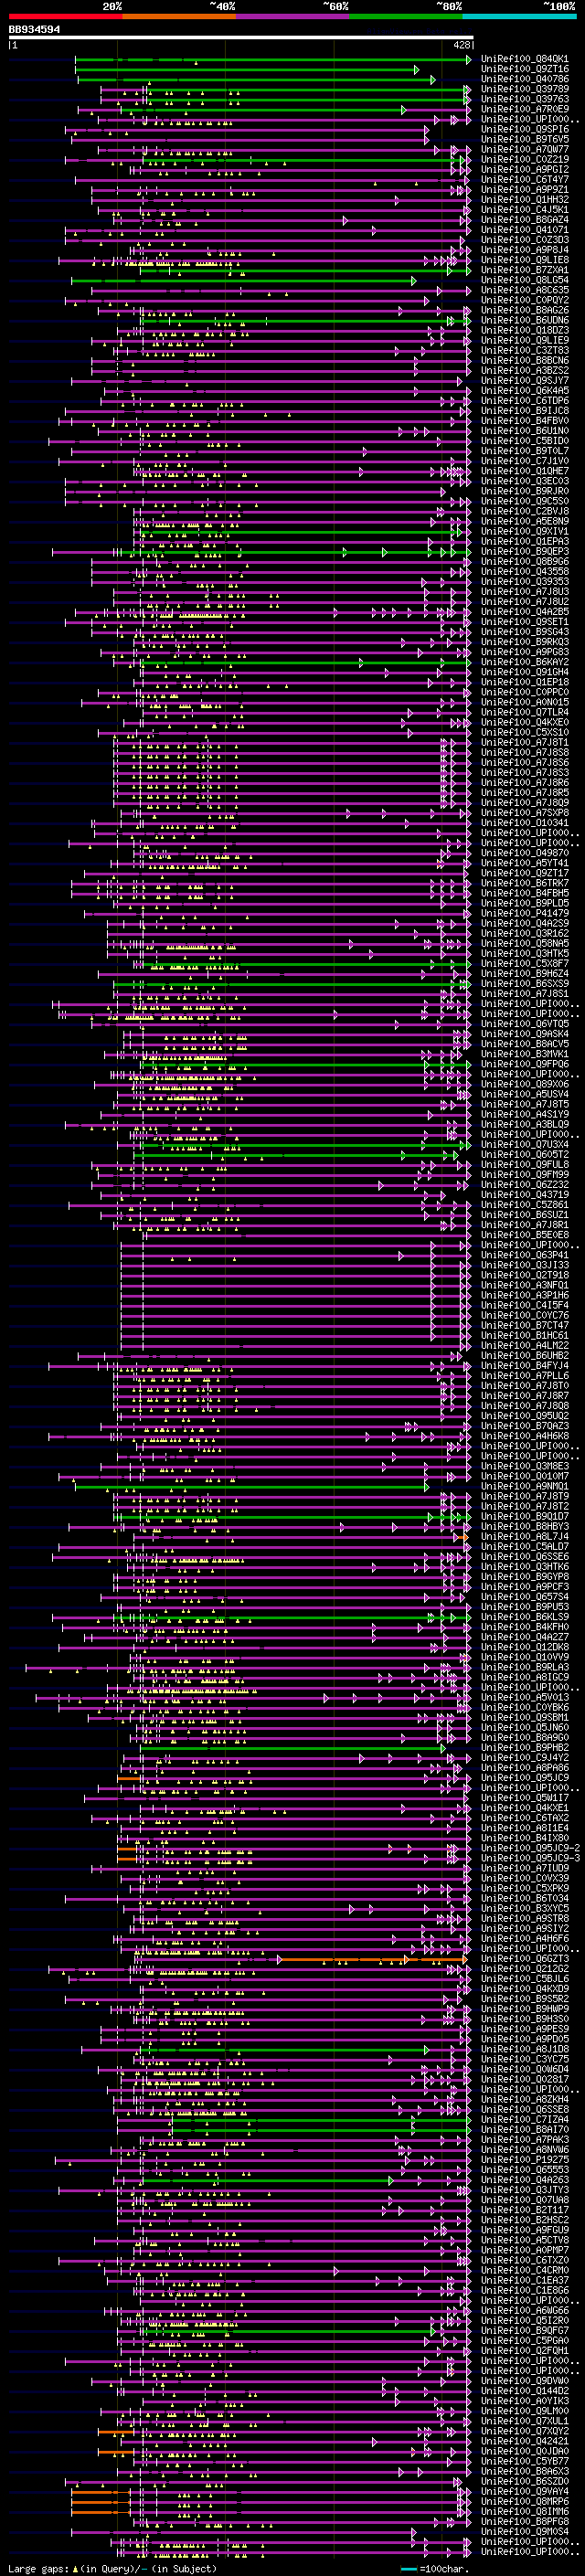This screenshot has width=585, height=2576.
Task: Select the UniRef100_C5Z861 label
Action: [524, 1204]
